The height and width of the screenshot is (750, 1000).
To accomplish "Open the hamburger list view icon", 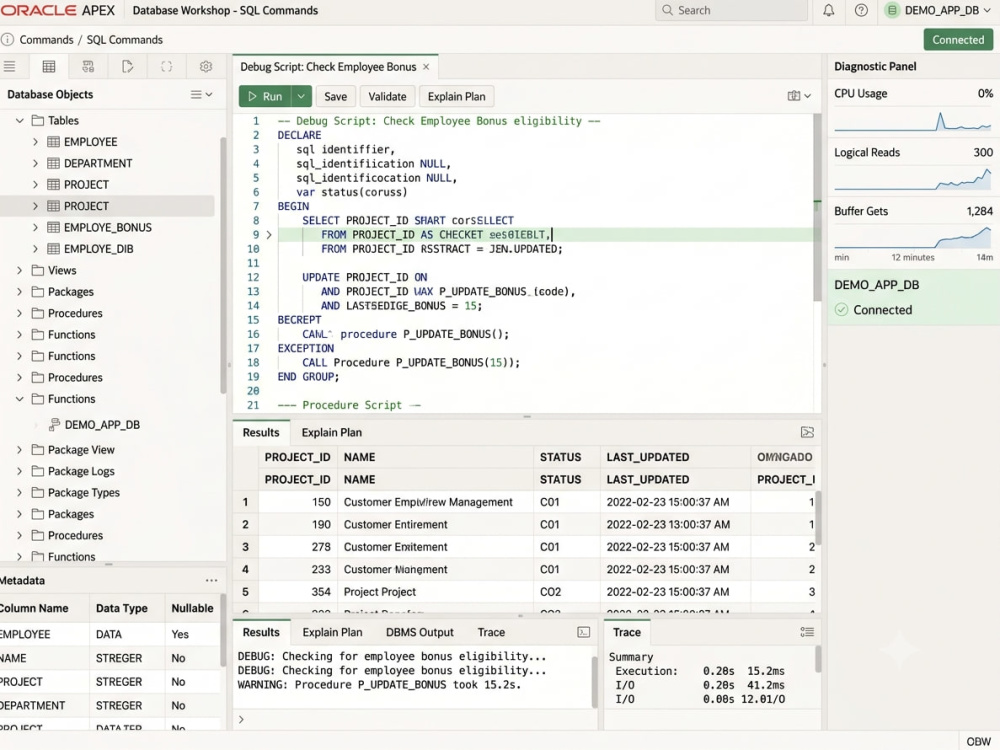I will pos(10,66).
